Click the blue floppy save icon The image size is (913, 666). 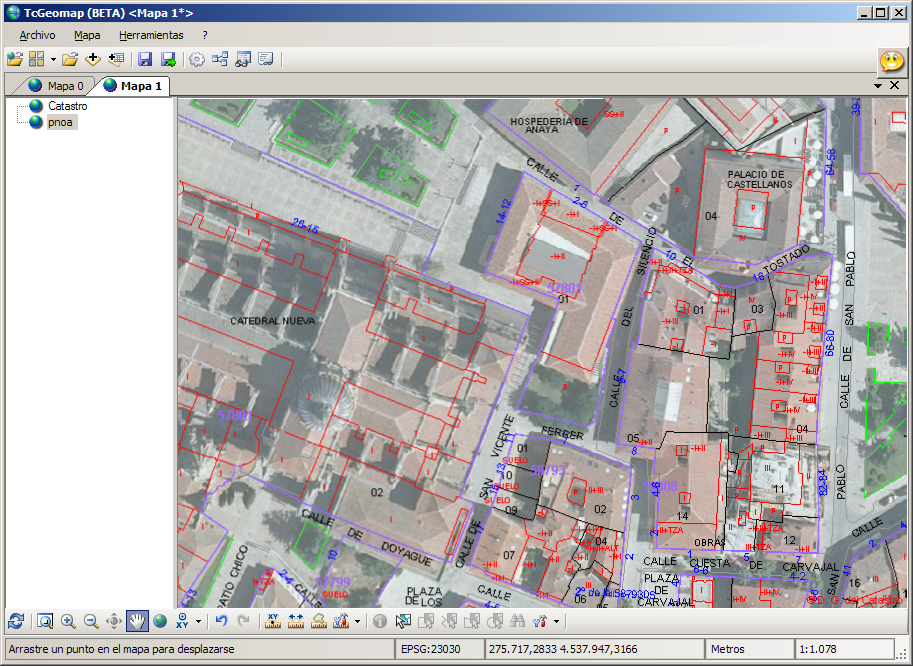tap(145, 59)
